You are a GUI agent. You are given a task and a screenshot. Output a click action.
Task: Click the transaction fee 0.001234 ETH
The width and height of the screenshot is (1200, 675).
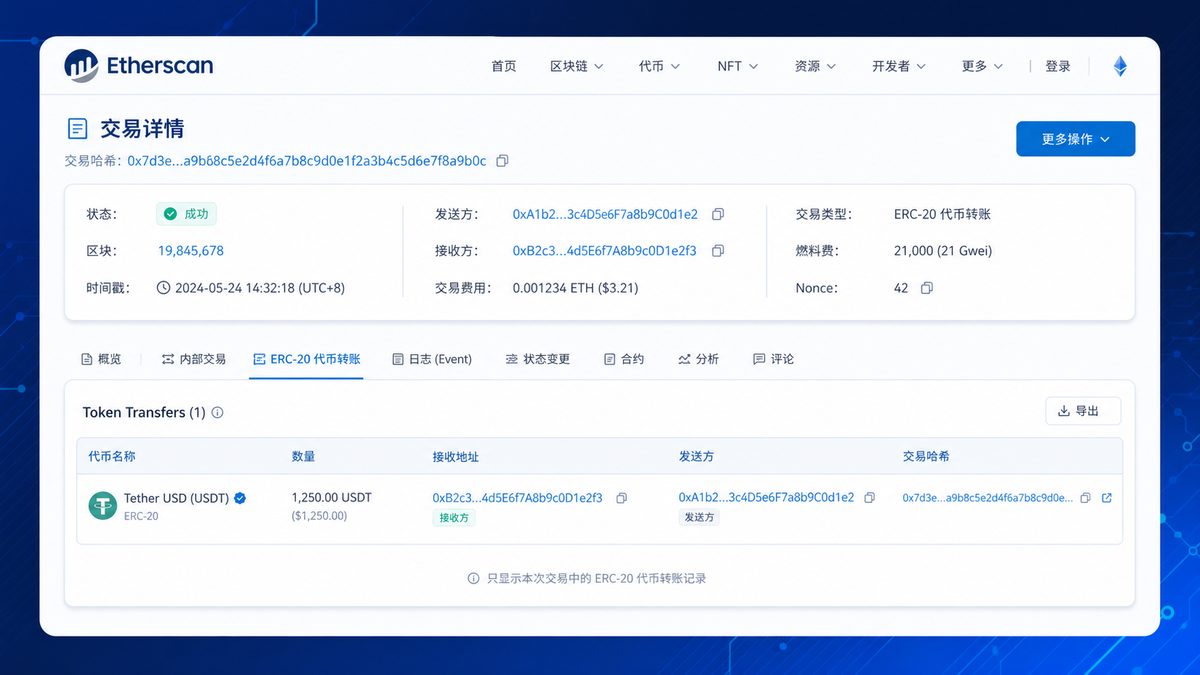575,288
